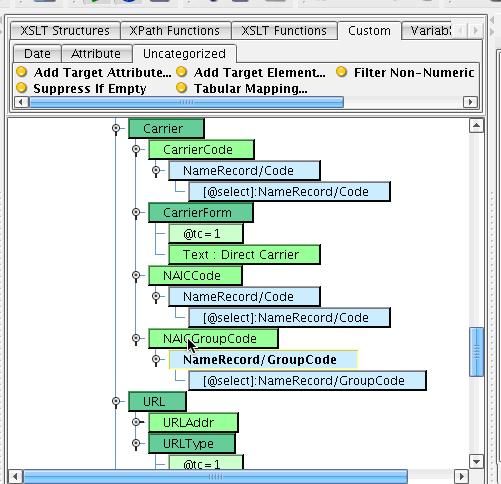Switch to the XSLT Structures tab

65,31
